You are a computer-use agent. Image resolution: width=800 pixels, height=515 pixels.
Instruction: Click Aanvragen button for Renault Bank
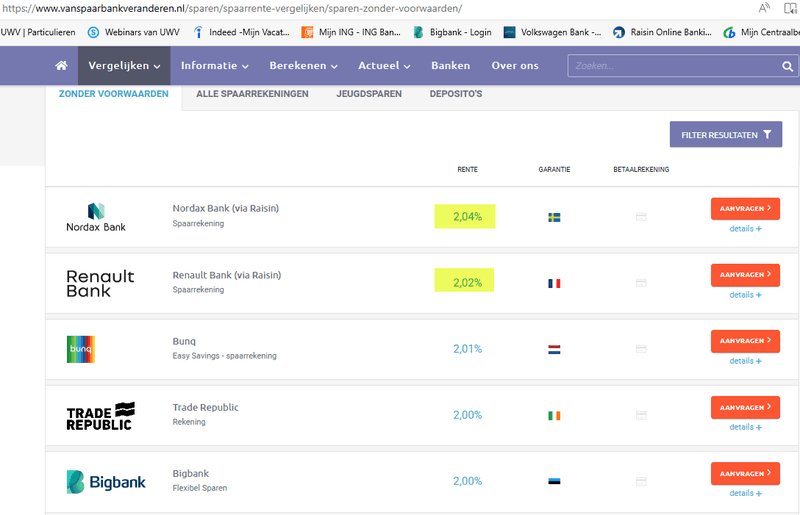[x=745, y=275]
